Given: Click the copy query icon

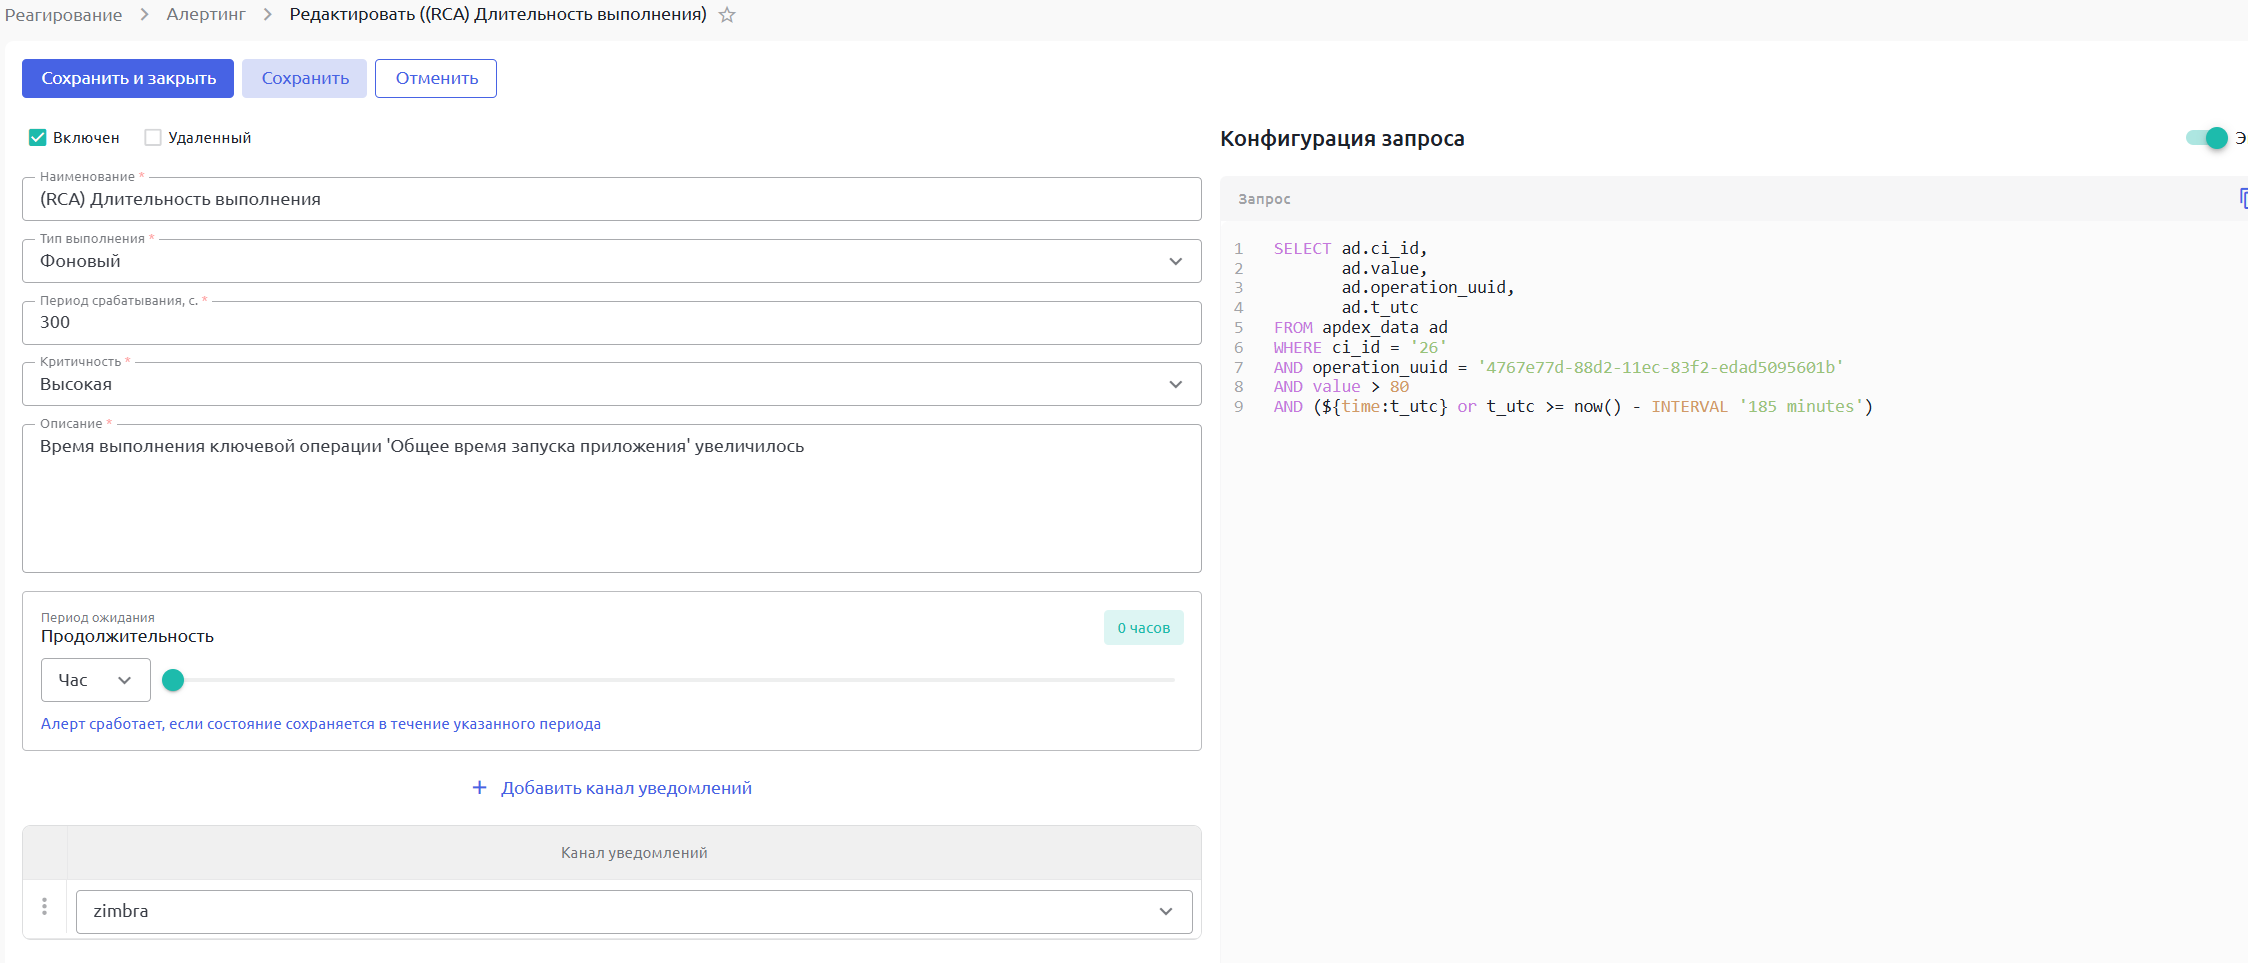Looking at the screenshot, I should click(x=2243, y=198).
